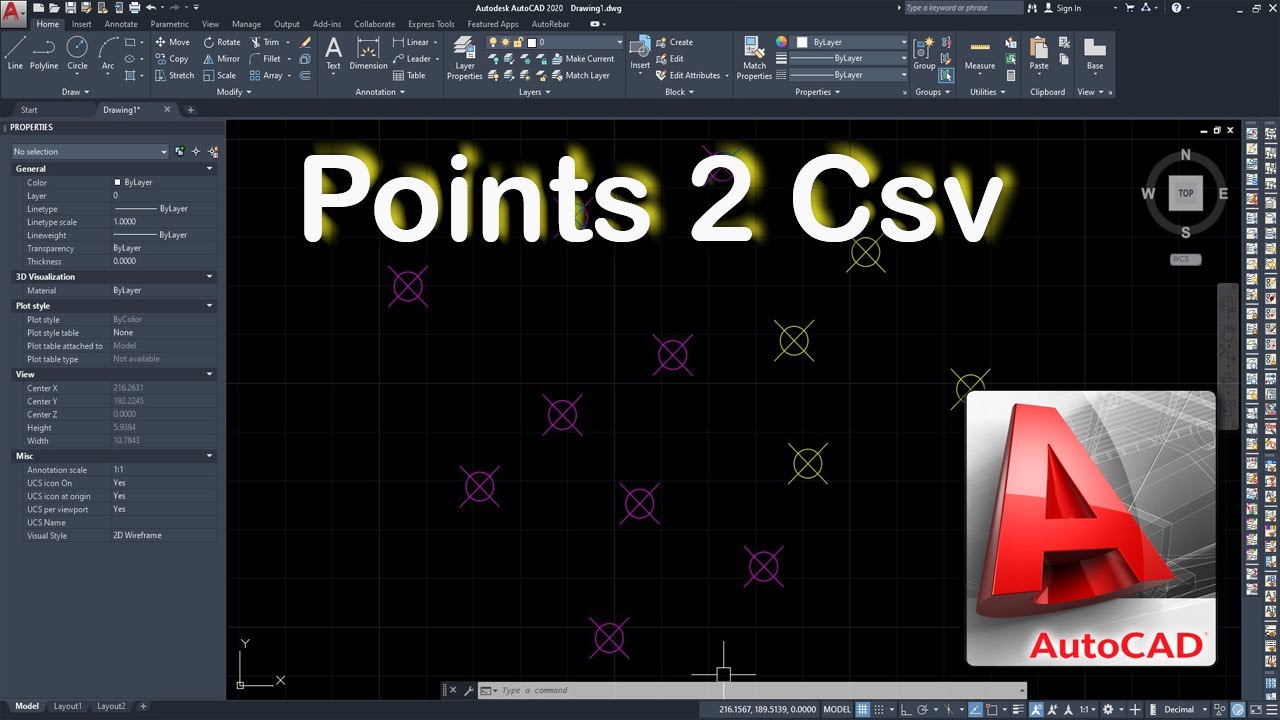Toggle group selection button in Groups panel

click(946, 75)
